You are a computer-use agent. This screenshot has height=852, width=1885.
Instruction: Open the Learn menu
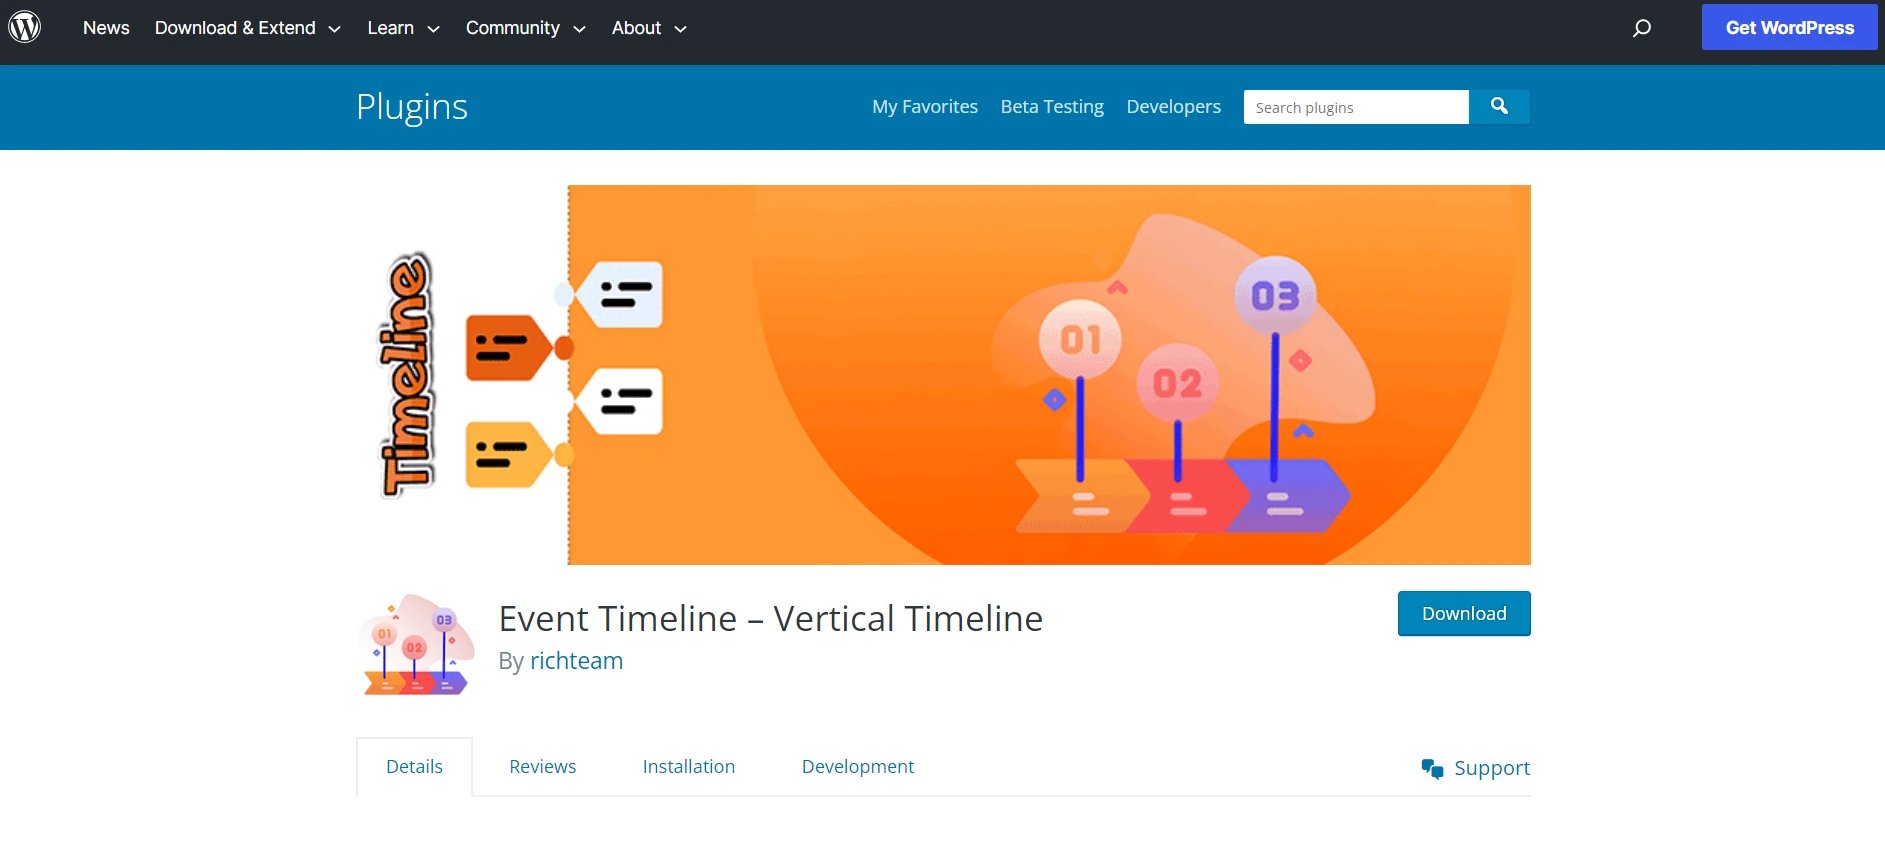tap(390, 28)
